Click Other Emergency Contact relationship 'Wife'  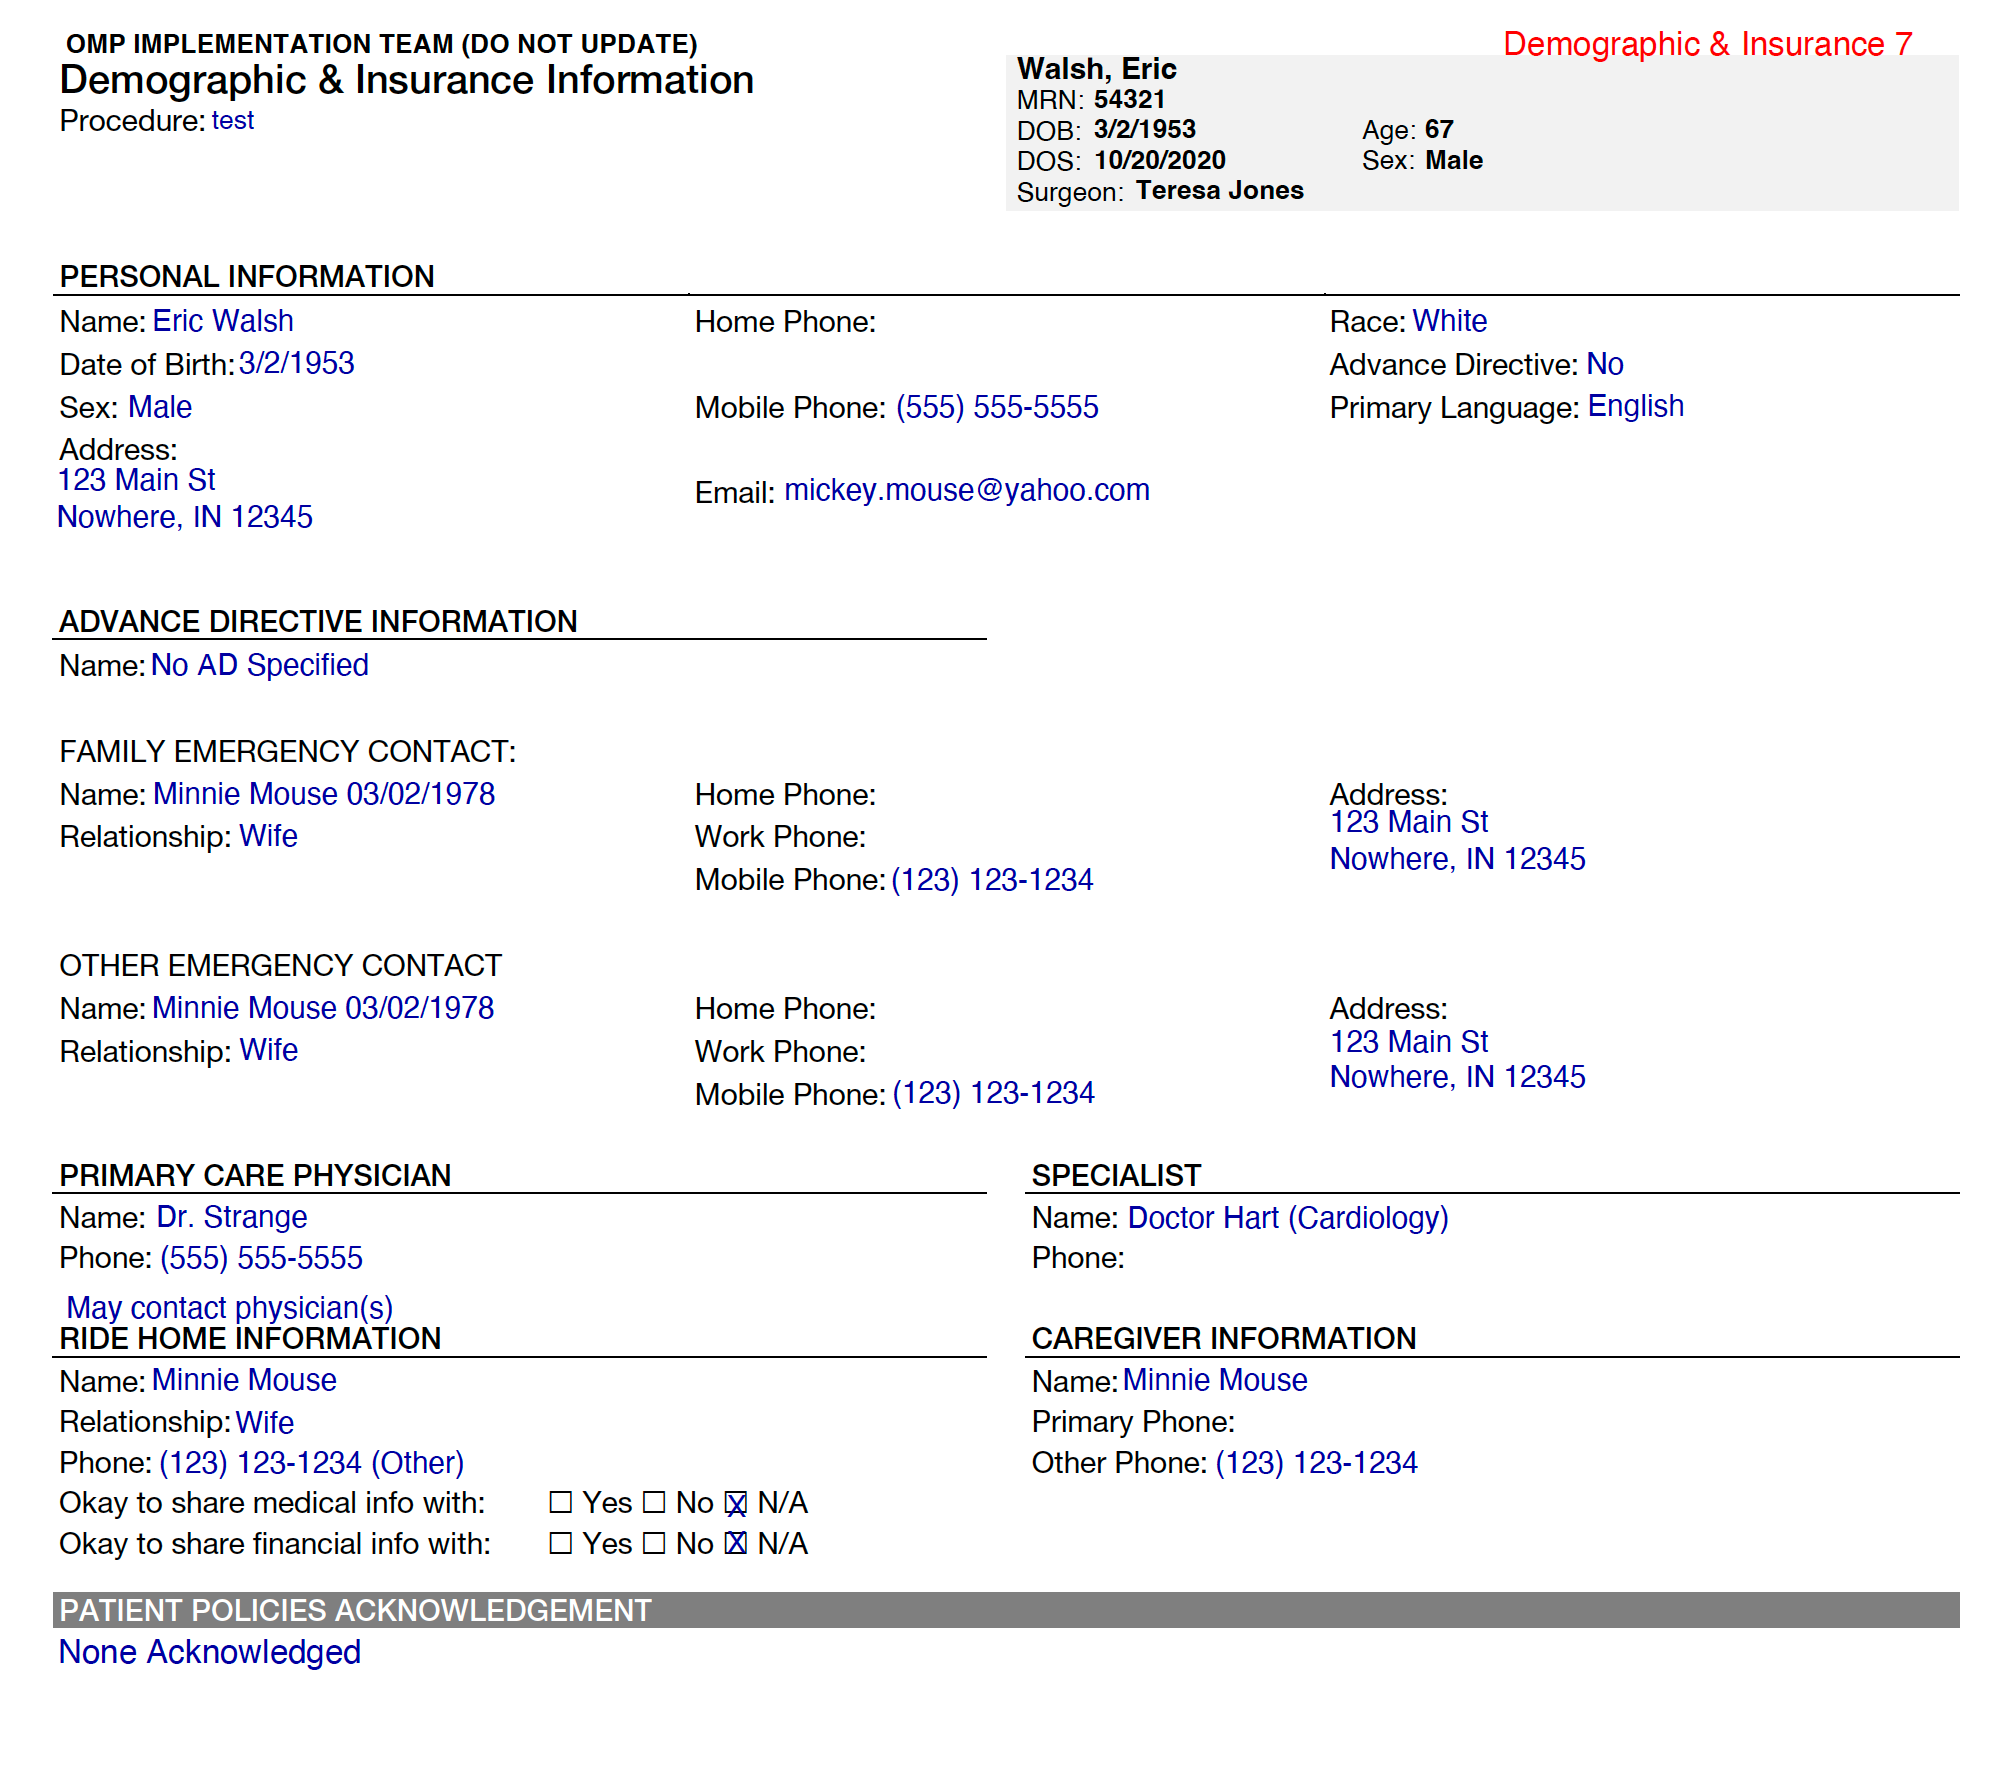coord(269,1050)
